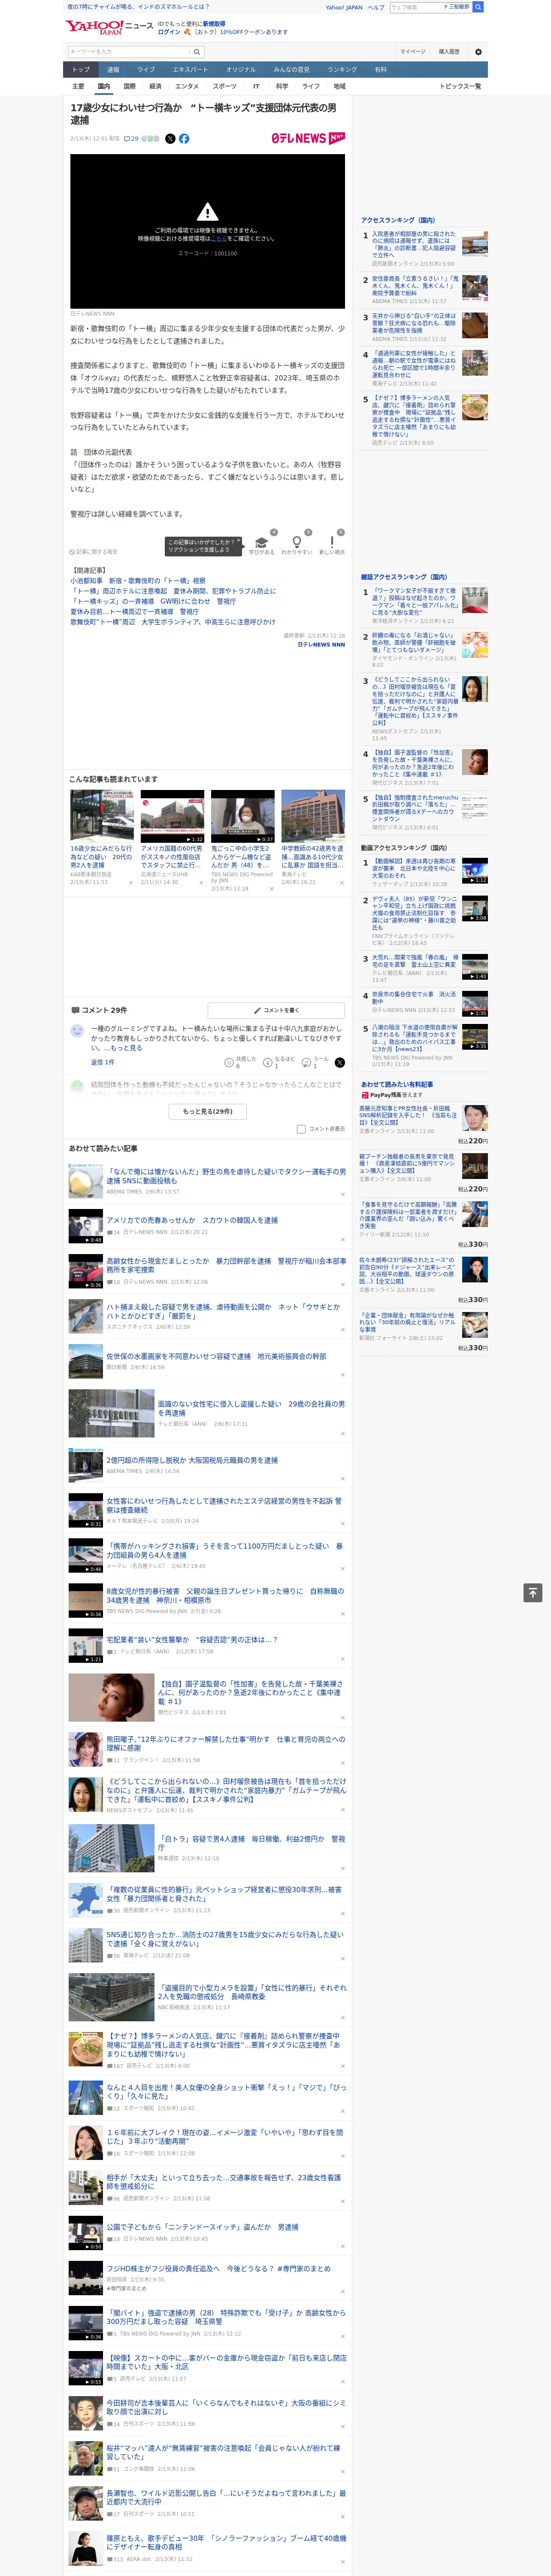Switch to the ライブ navigation tab
The height and width of the screenshot is (2576, 551).
[146, 70]
